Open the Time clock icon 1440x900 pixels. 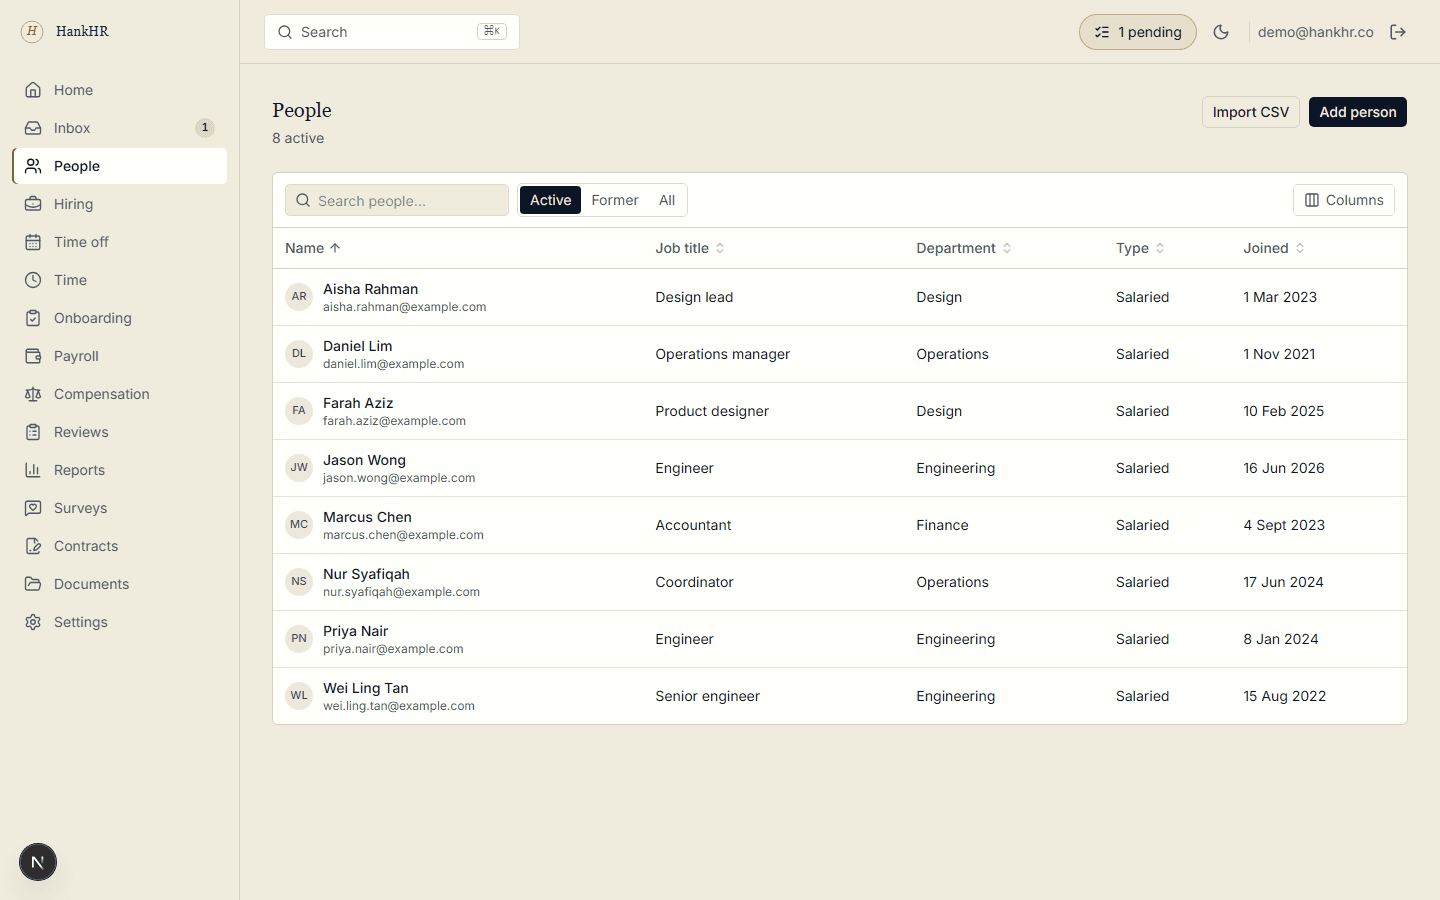33,280
